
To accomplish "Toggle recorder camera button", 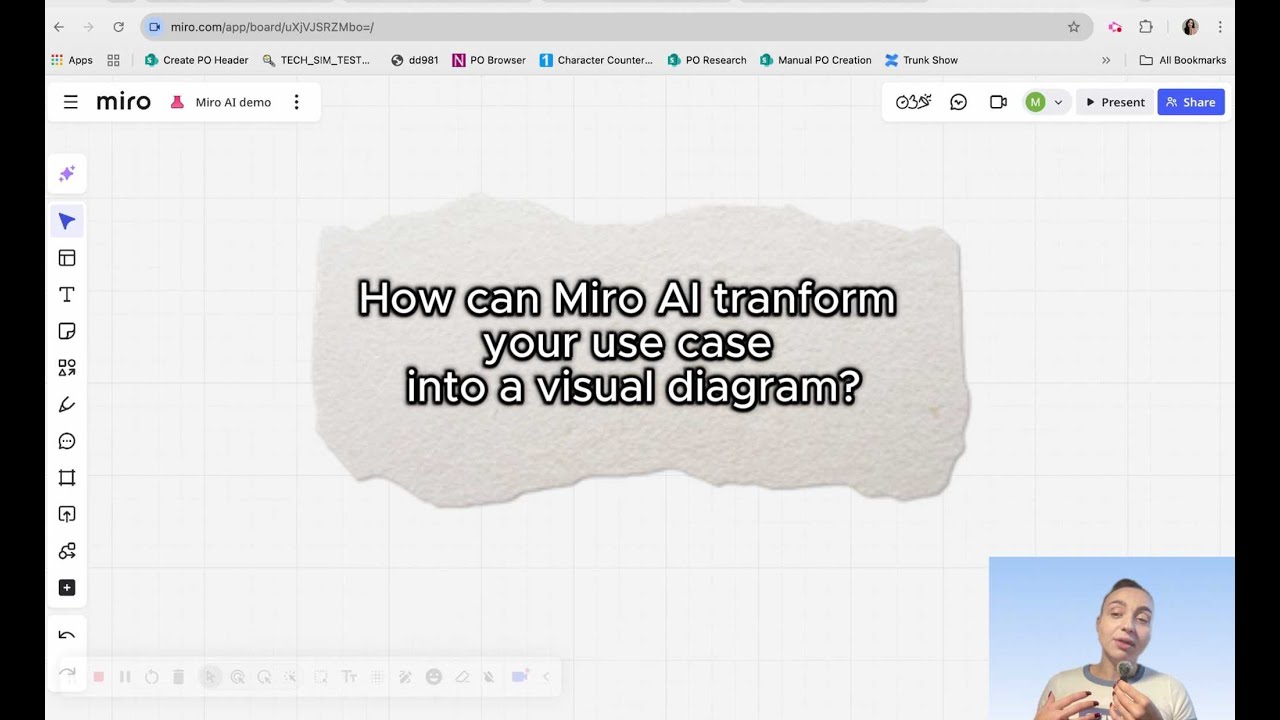I will click(x=520, y=677).
